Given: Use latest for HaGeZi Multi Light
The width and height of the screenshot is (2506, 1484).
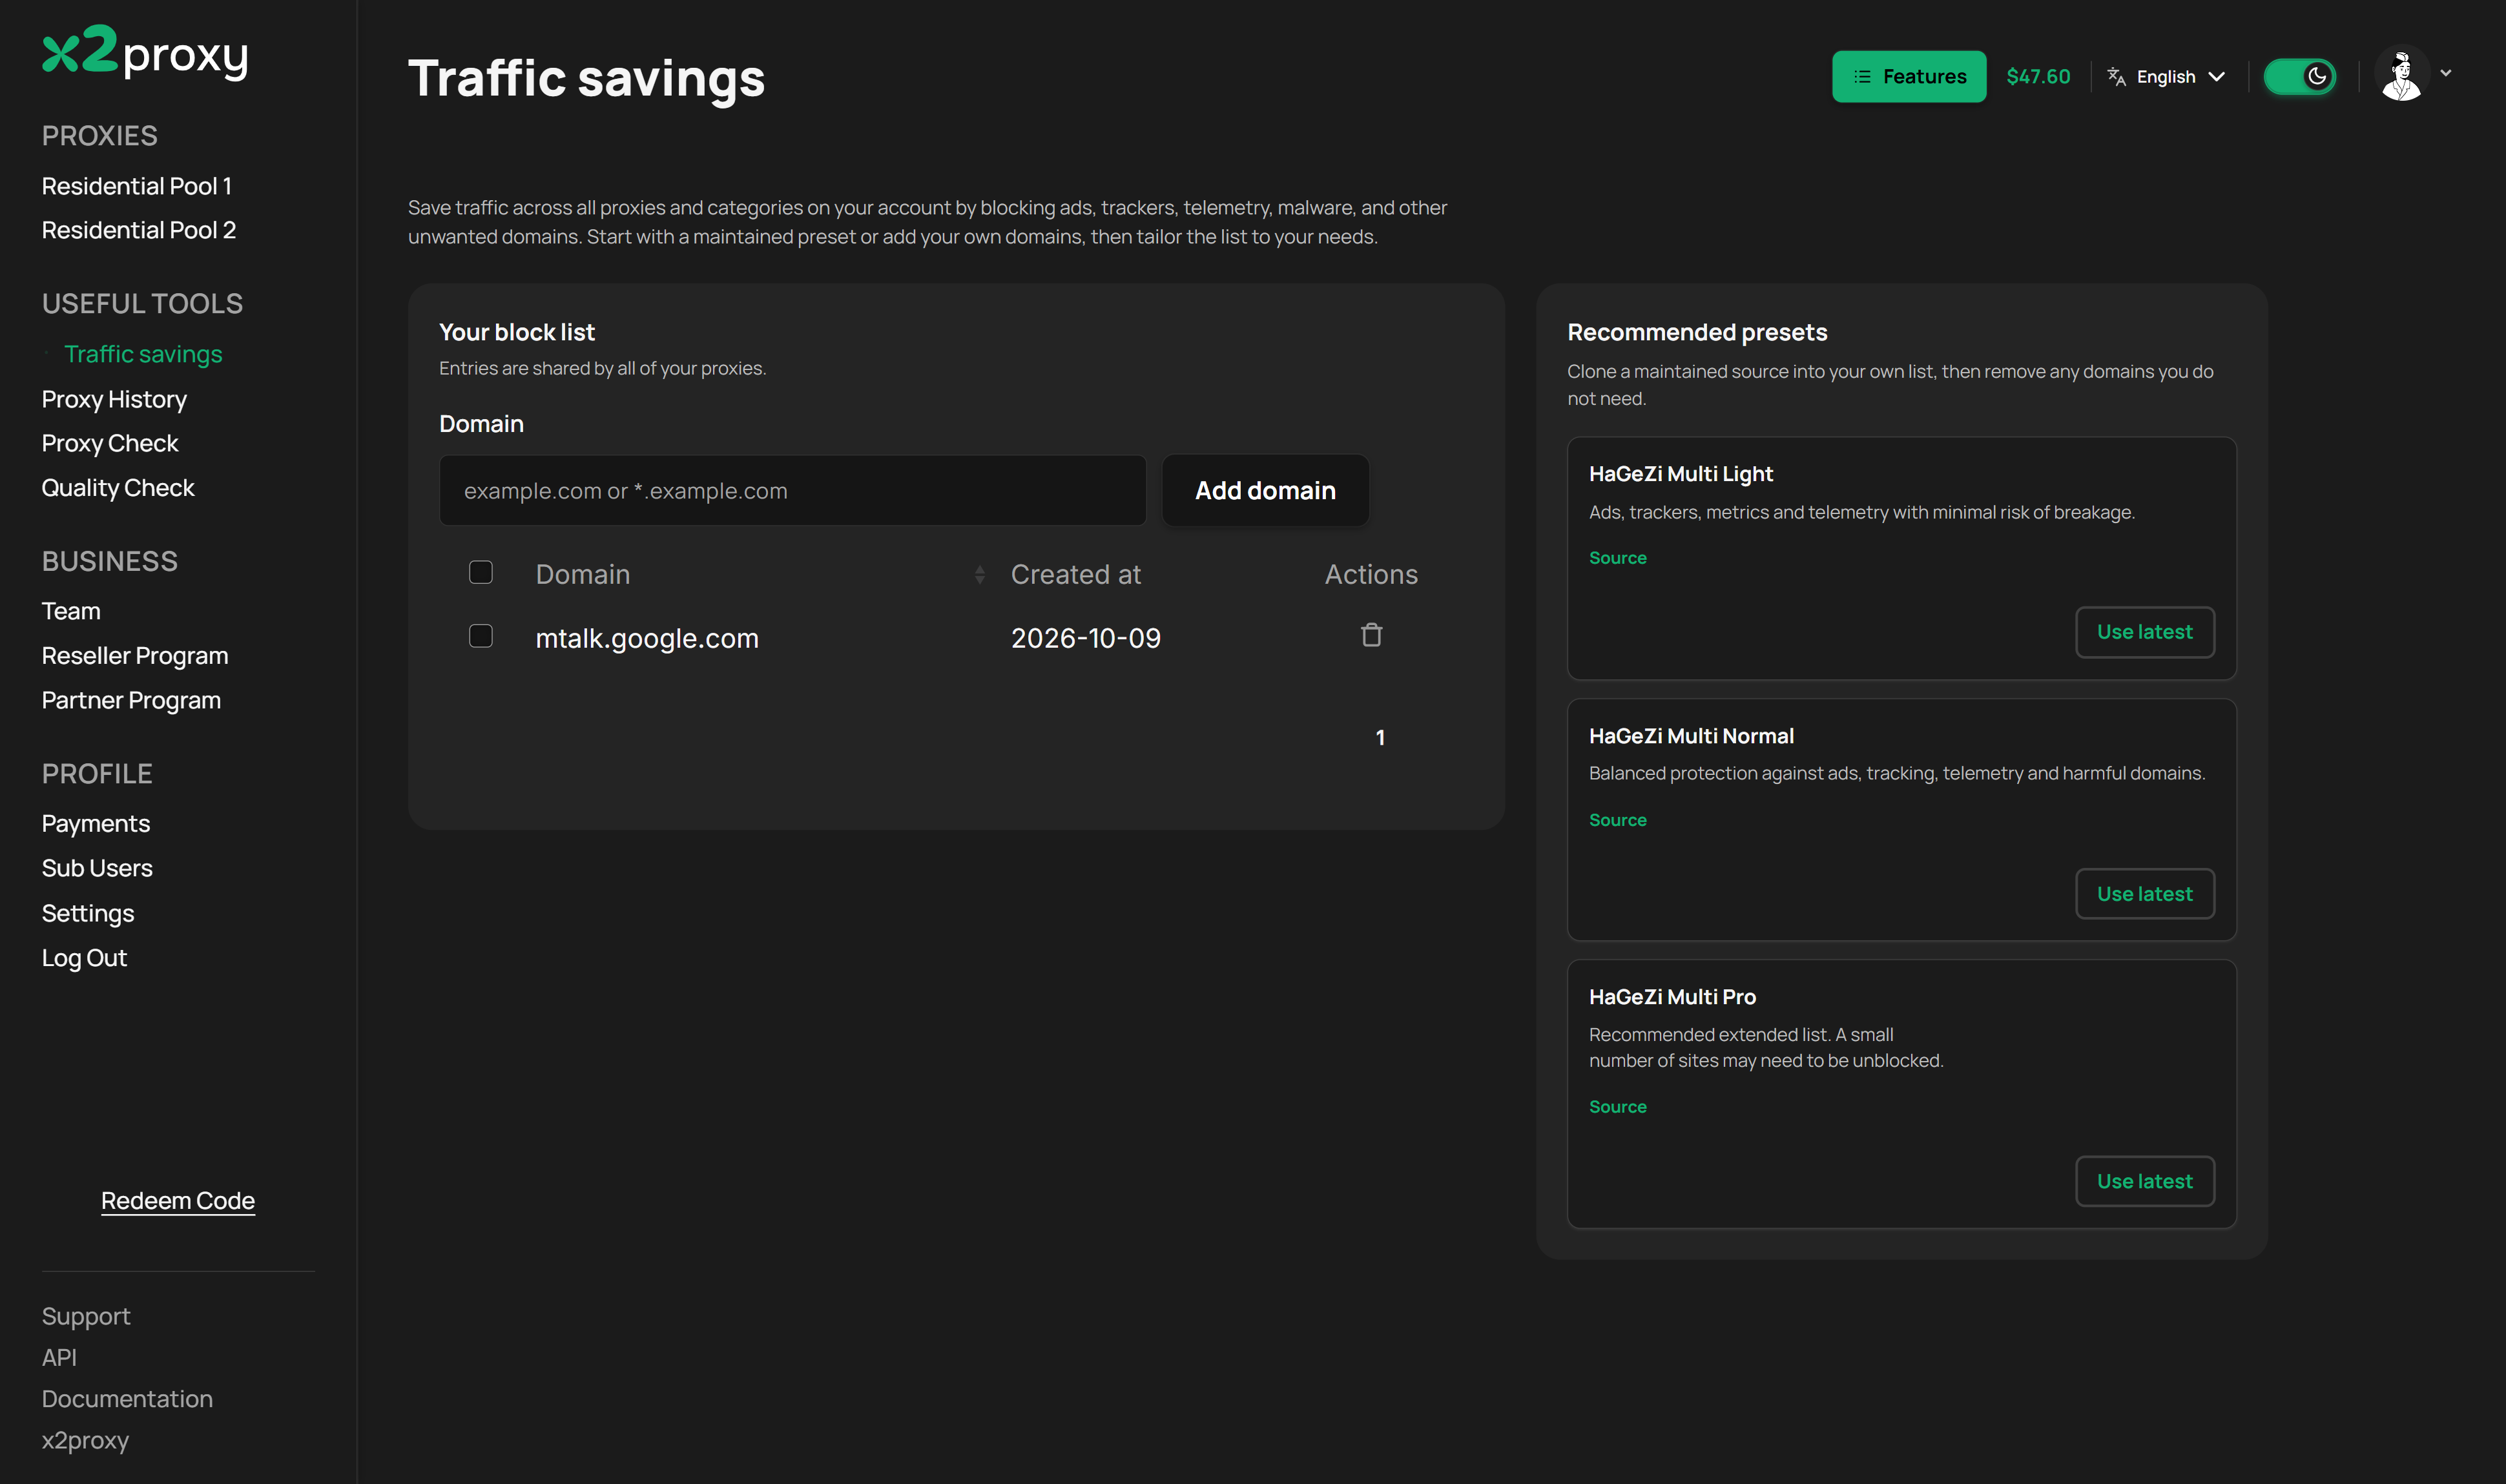Looking at the screenshot, I should [x=2144, y=632].
